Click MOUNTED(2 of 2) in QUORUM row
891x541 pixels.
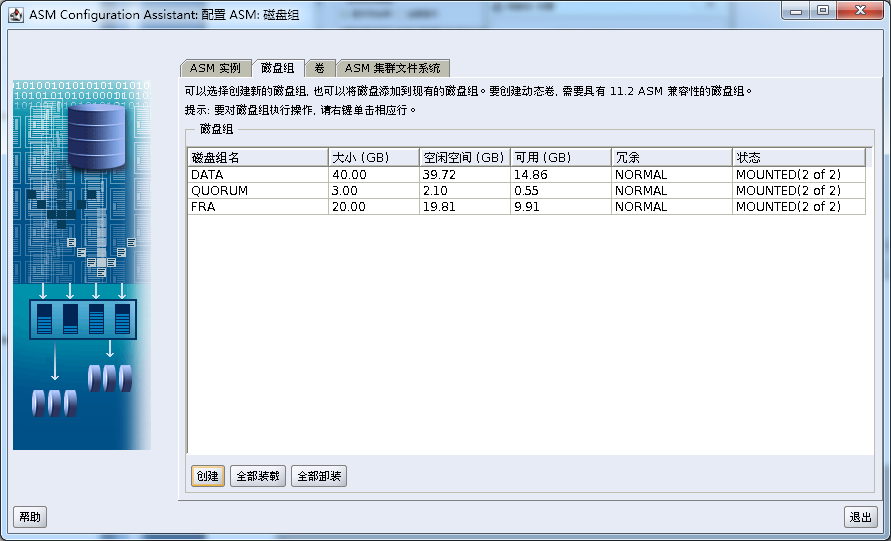coord(798,190)
